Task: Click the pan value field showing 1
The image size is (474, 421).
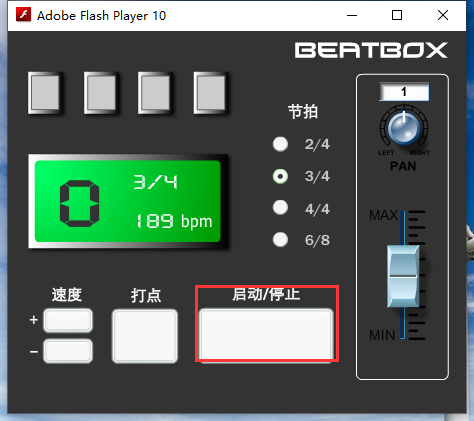Action: (x=404, y=92)
